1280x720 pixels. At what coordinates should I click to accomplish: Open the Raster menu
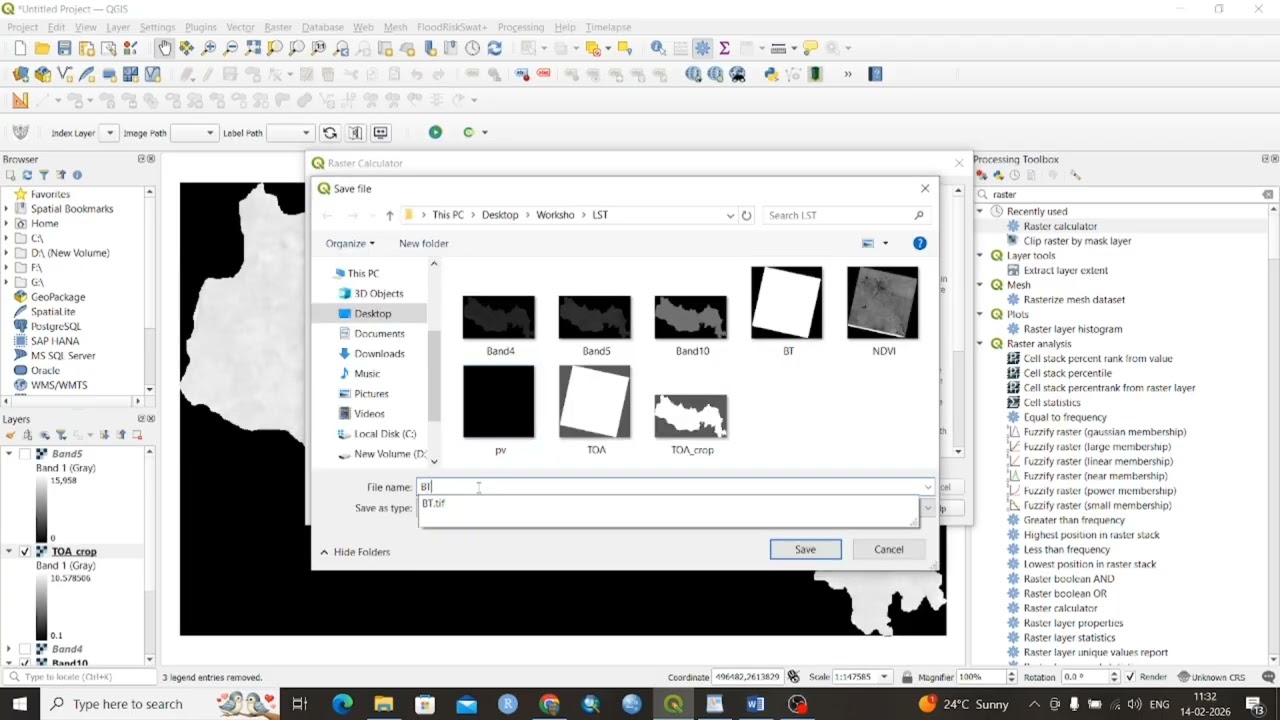point(277,27)
